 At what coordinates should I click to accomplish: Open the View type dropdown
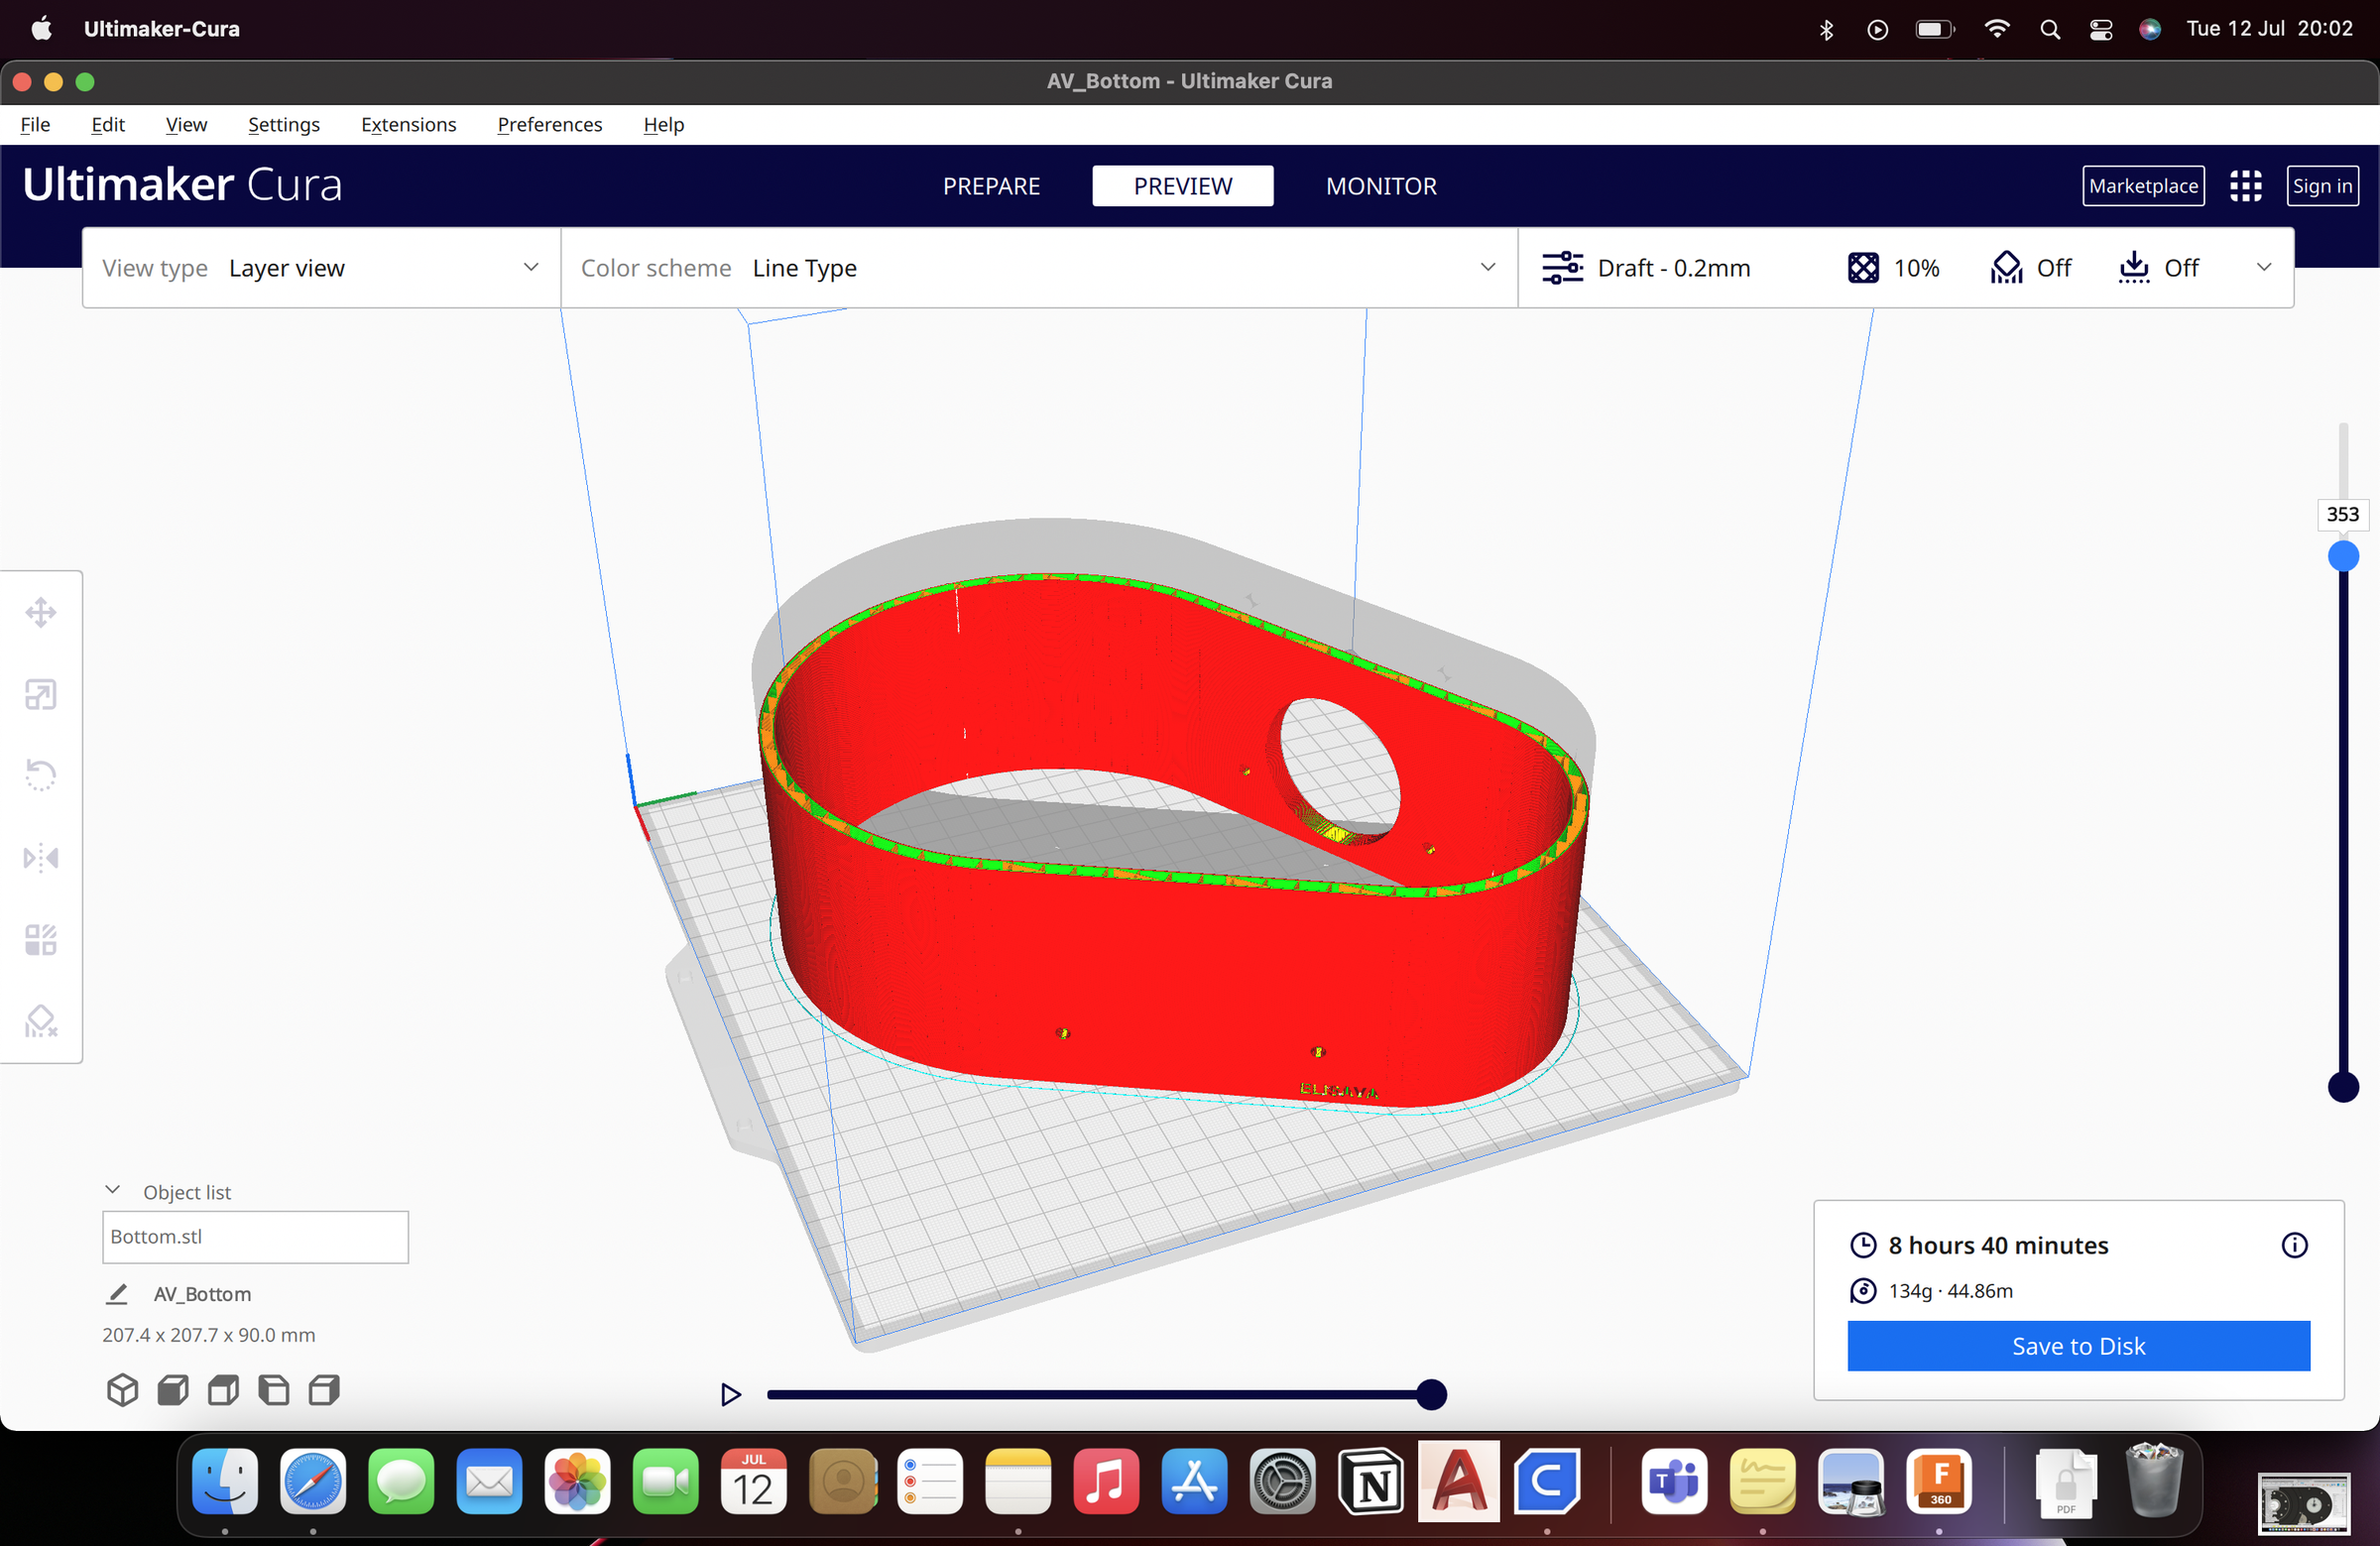pos(320,268)
